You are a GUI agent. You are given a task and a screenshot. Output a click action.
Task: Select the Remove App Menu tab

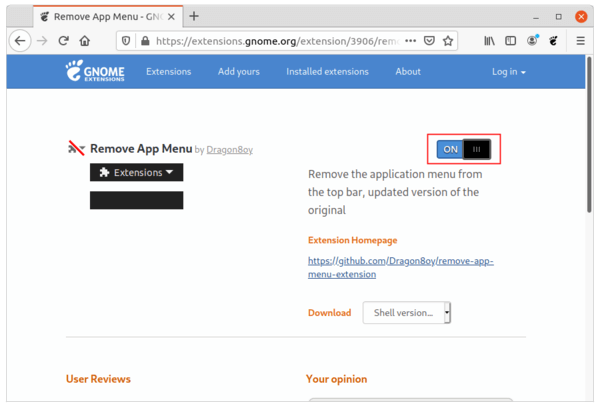[108, 16]
